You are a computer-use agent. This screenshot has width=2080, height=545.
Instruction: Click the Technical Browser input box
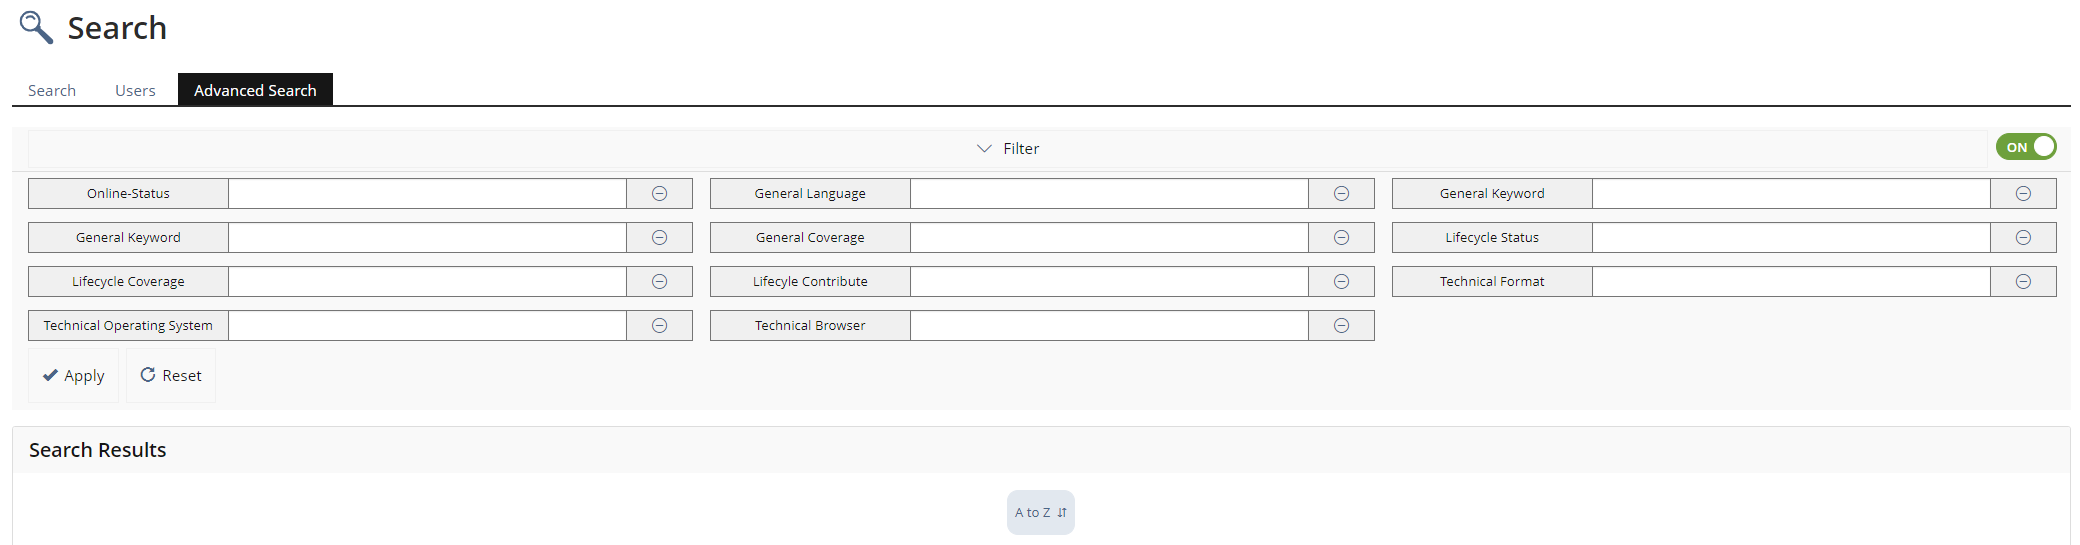tap(1109, 326)
